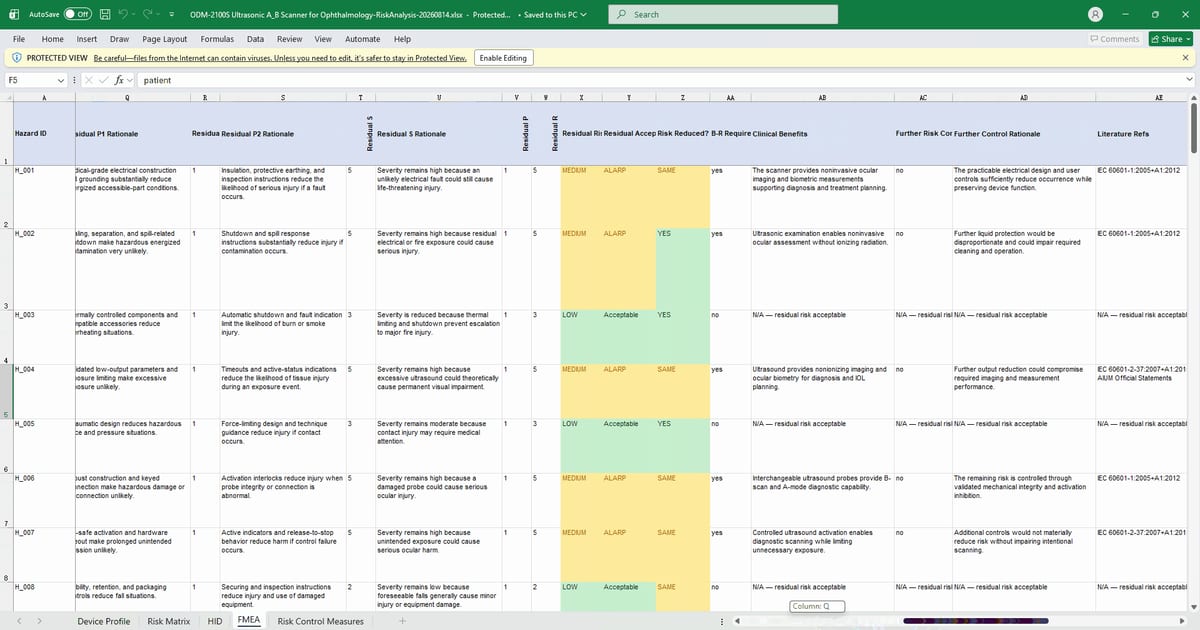Click the Share button
This screenshot has height=630, width=1200.
[x=1171, y=39]
